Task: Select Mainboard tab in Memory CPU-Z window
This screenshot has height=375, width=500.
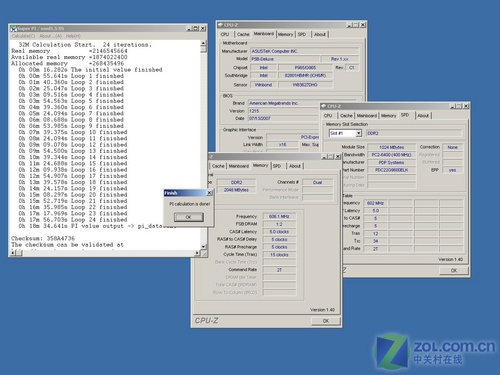Action: pos(239,166)
